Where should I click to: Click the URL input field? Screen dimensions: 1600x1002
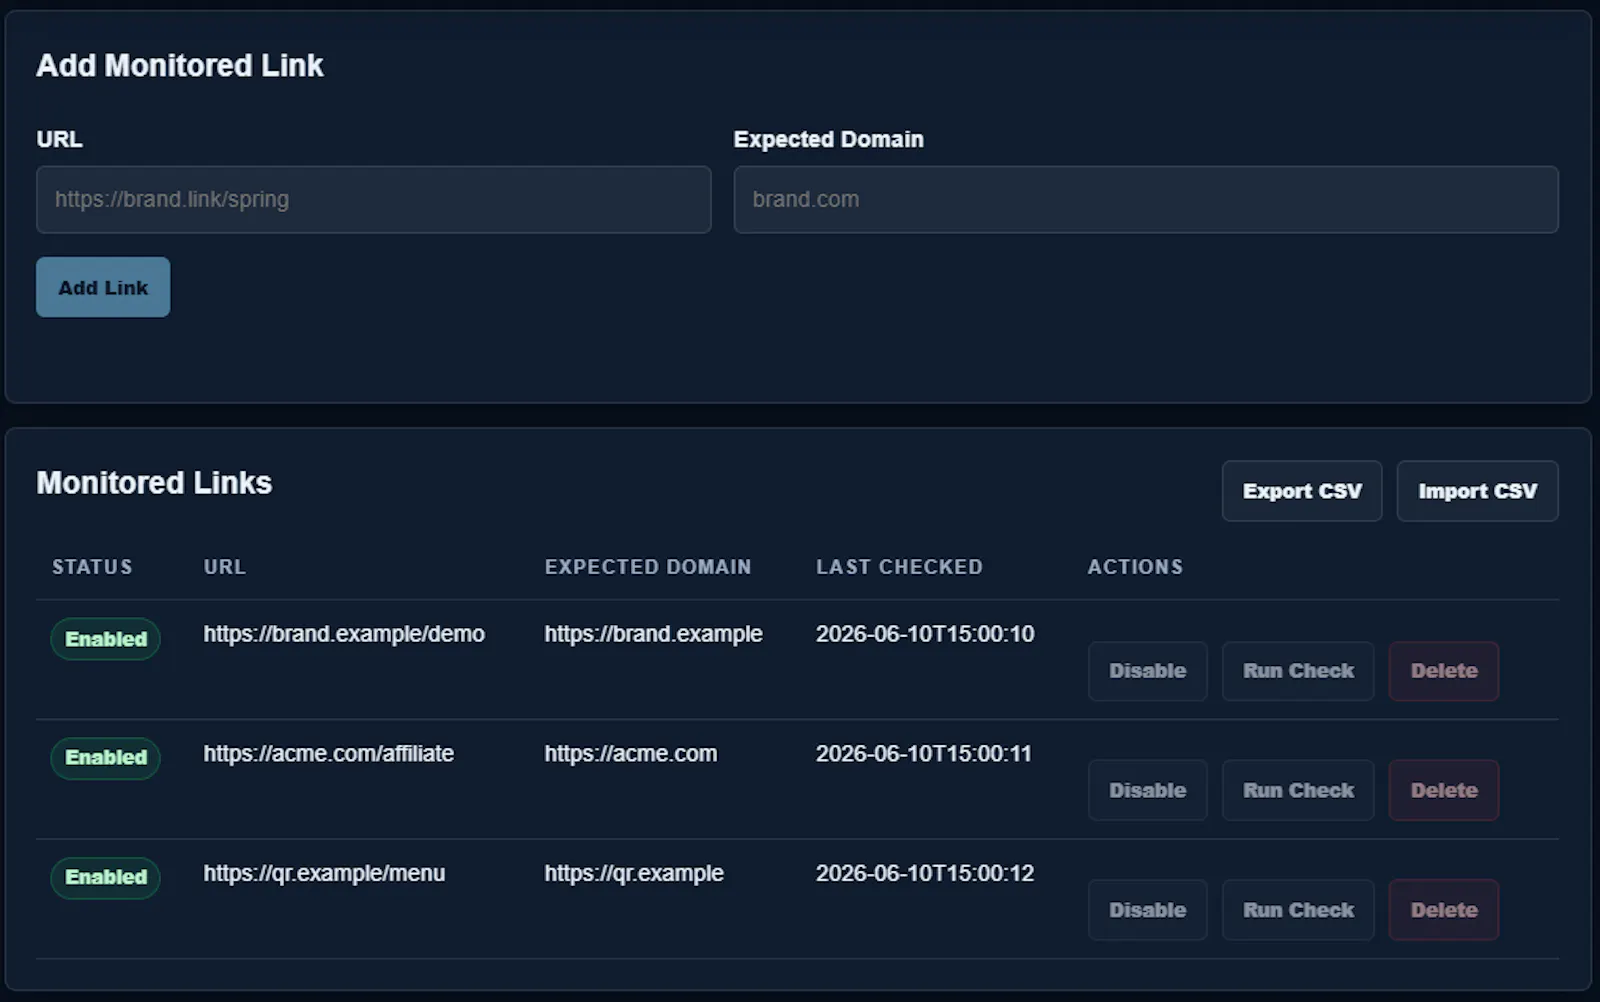(x=373, y=199)
